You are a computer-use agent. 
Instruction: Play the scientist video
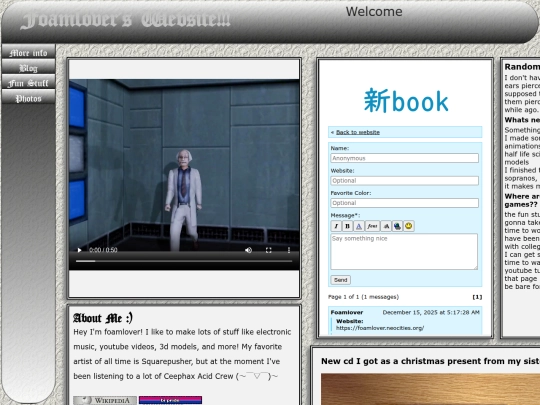79,250
